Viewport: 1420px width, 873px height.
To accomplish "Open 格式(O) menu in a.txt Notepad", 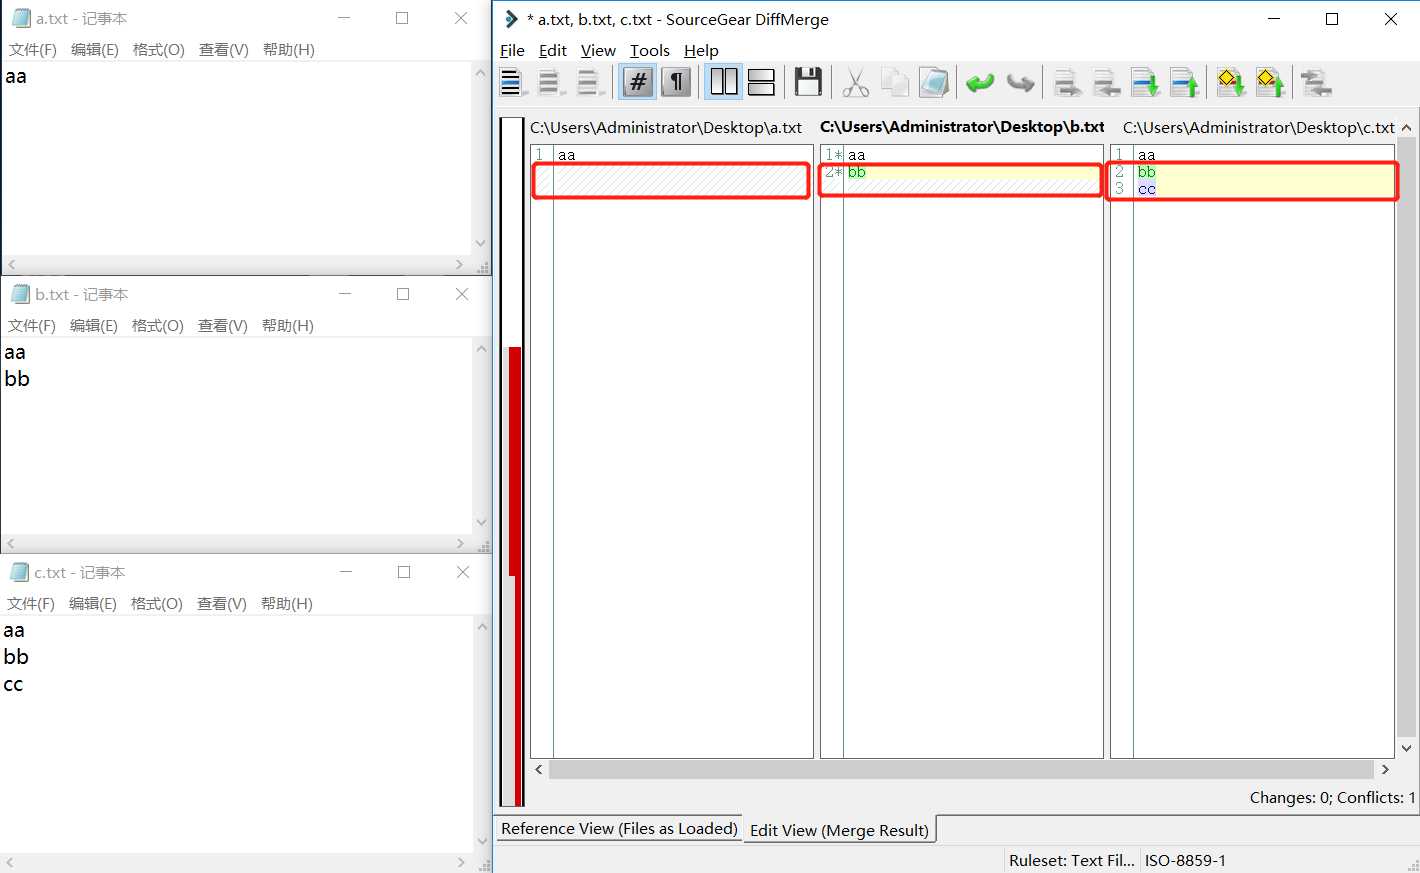I will click(x=159, y=49).
